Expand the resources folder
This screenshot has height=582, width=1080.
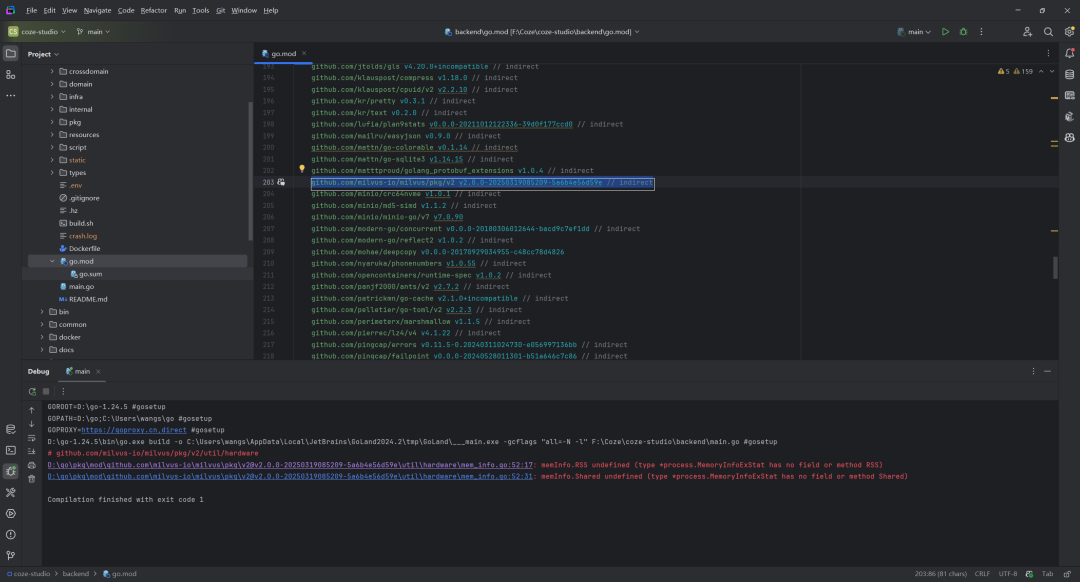(52, 135)
